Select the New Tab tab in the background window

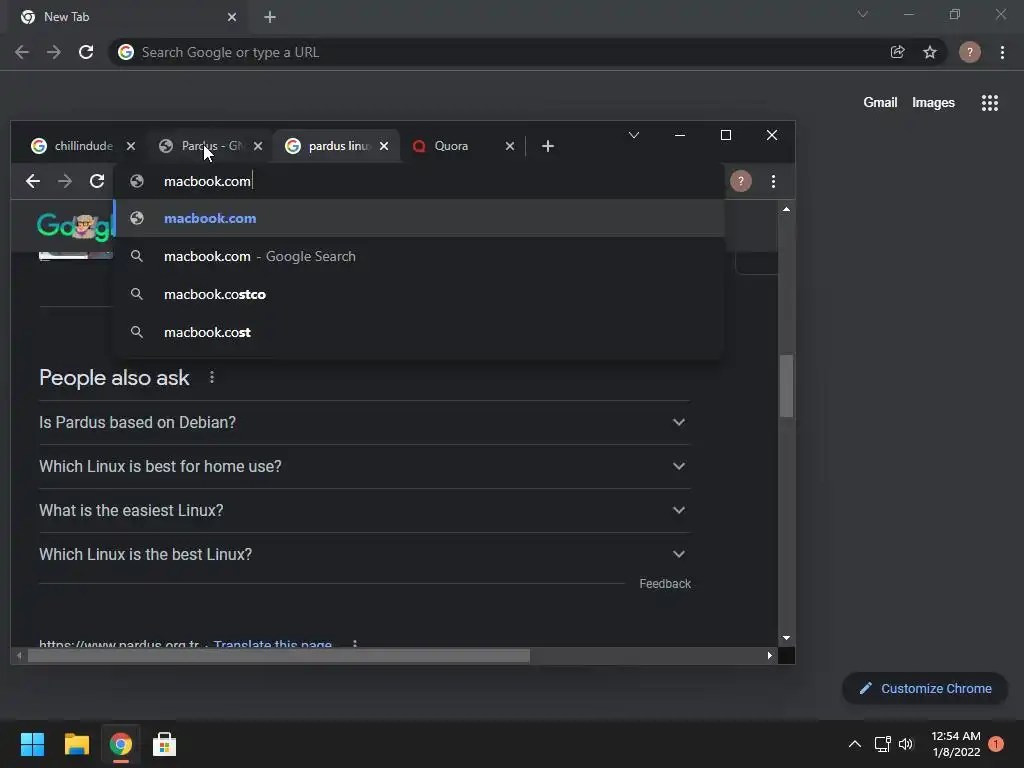click(127, 17)
